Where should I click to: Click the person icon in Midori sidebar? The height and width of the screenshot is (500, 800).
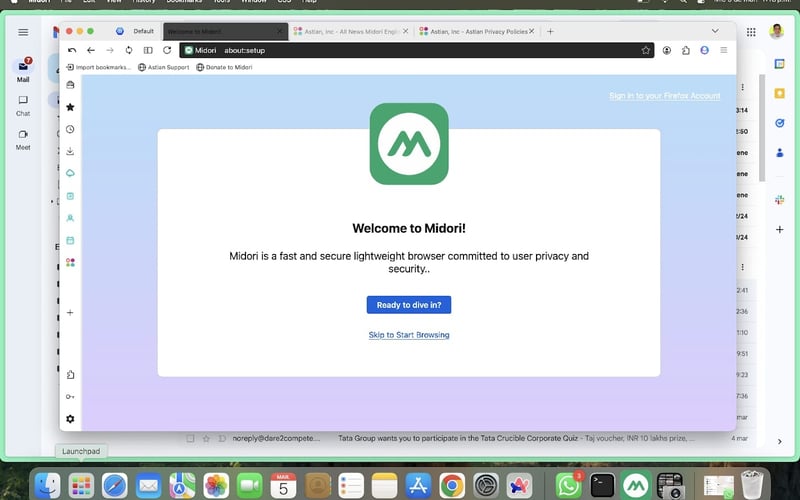tap(70, 218)
